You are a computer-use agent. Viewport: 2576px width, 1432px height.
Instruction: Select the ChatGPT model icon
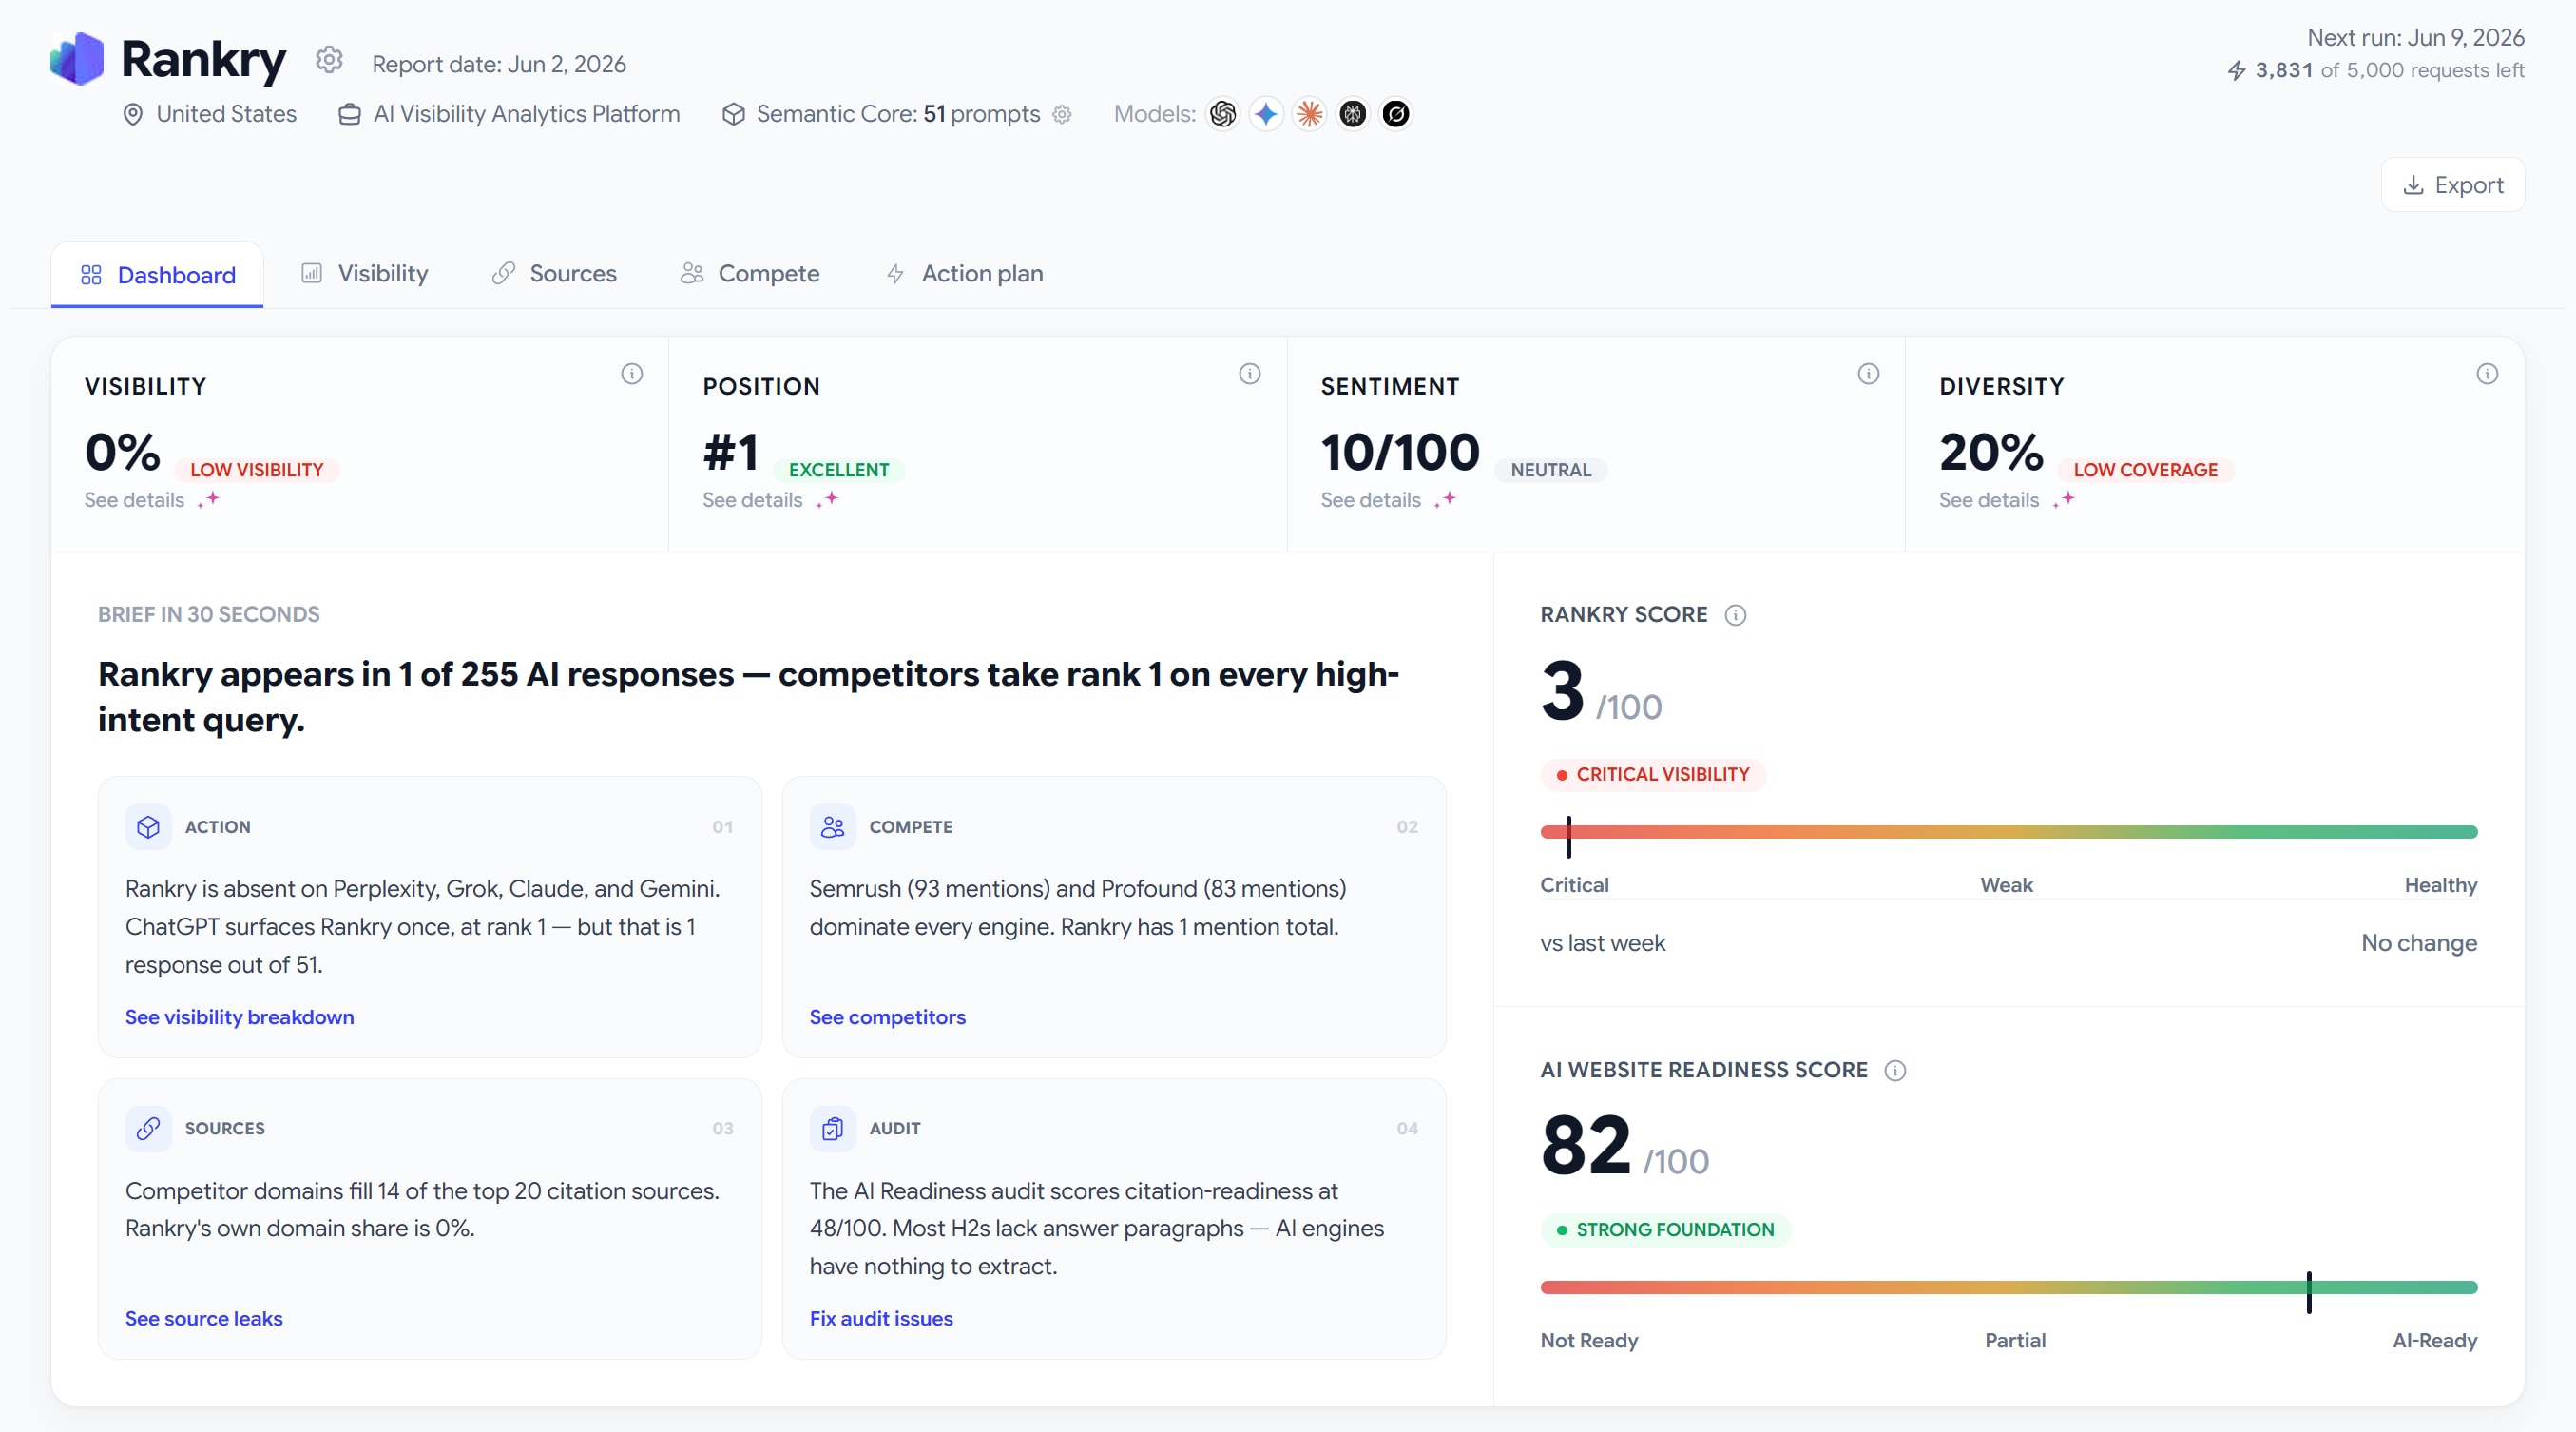click(x=1222, y=114)
